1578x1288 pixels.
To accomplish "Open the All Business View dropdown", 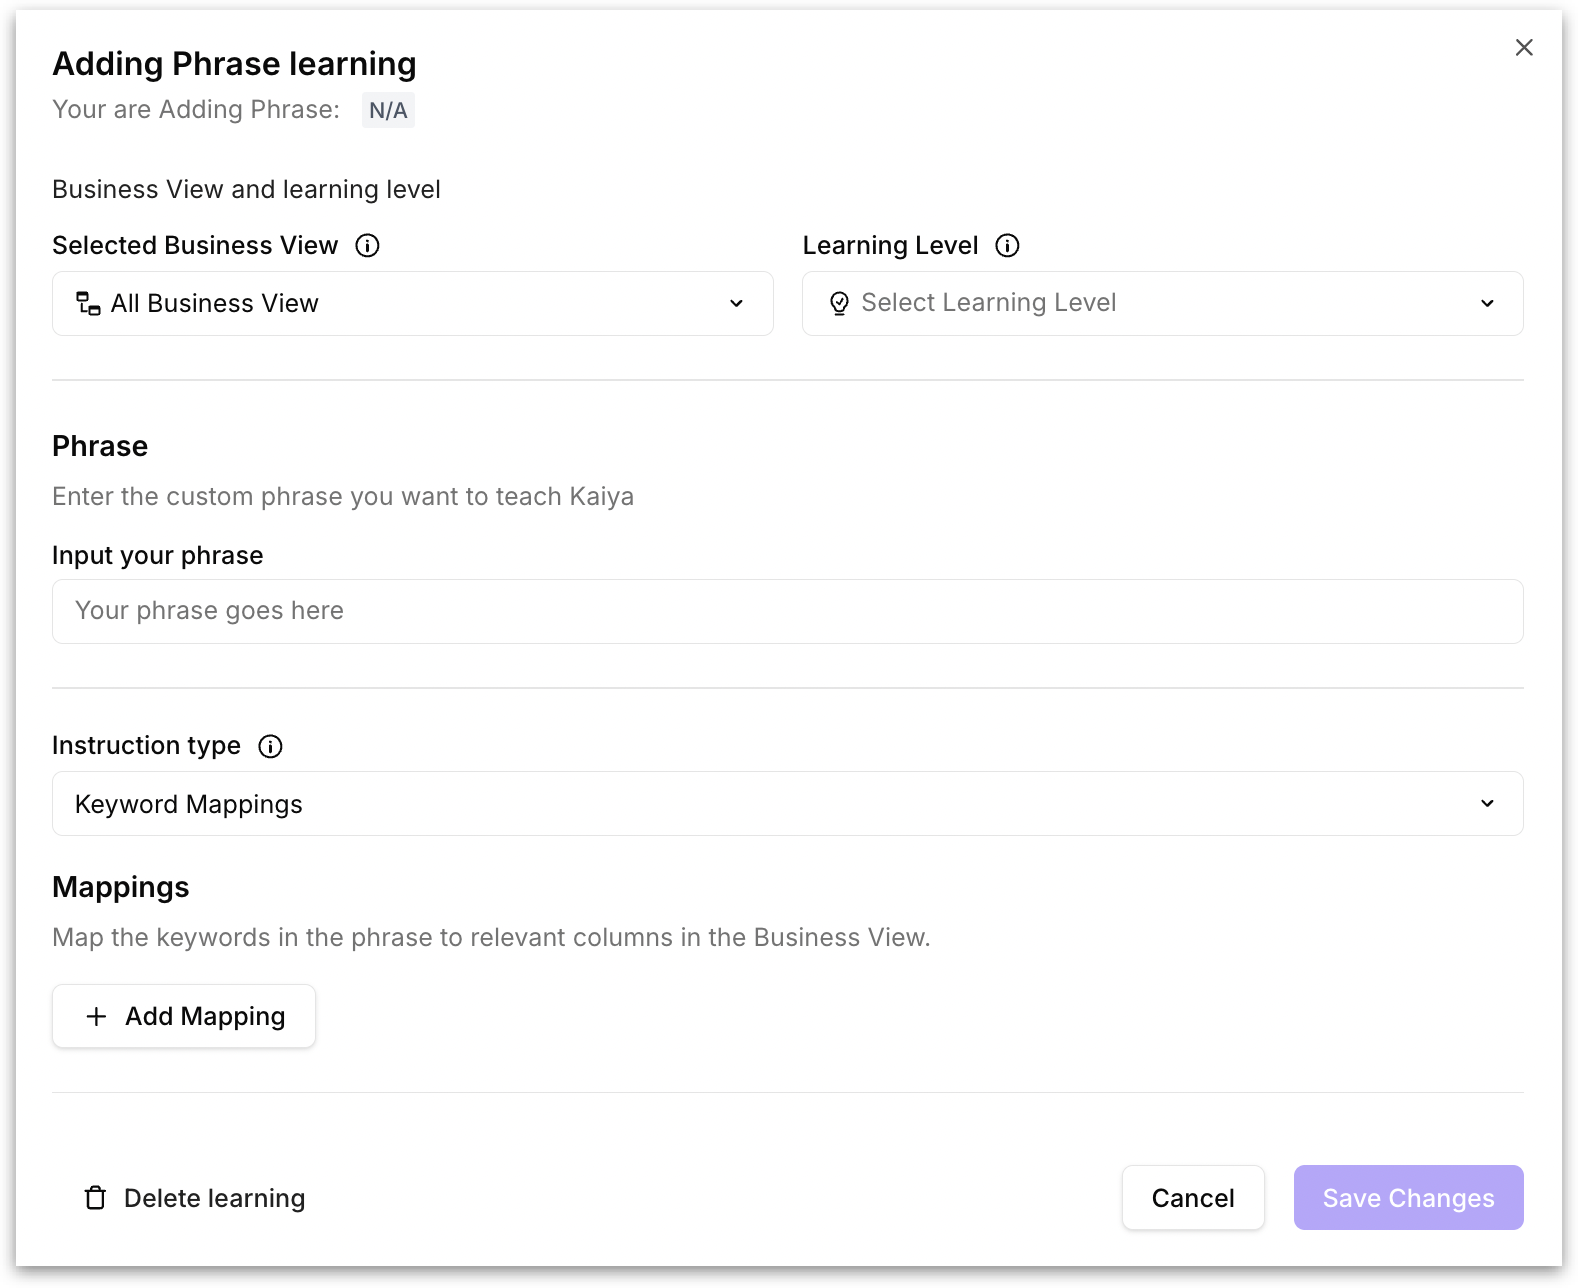I will click(412, 304).
